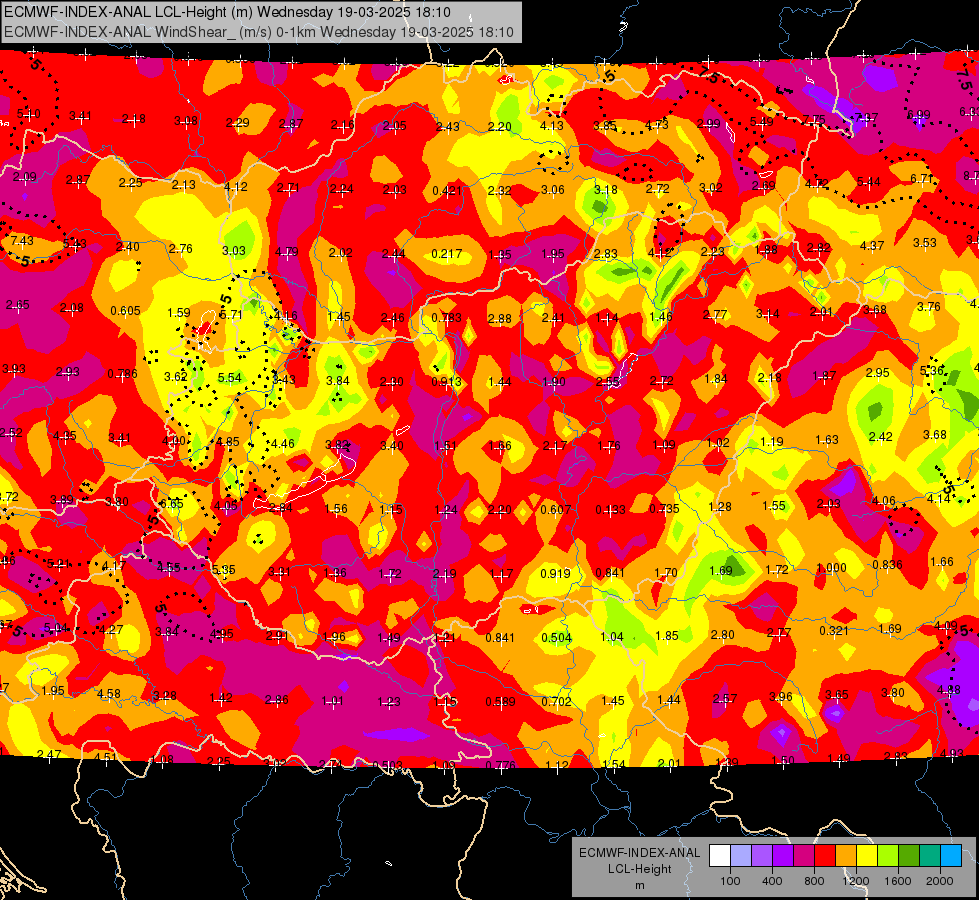The image size is (979, 900).
Task: Click legend tick value 2000
Action: [x=940, y=881]
